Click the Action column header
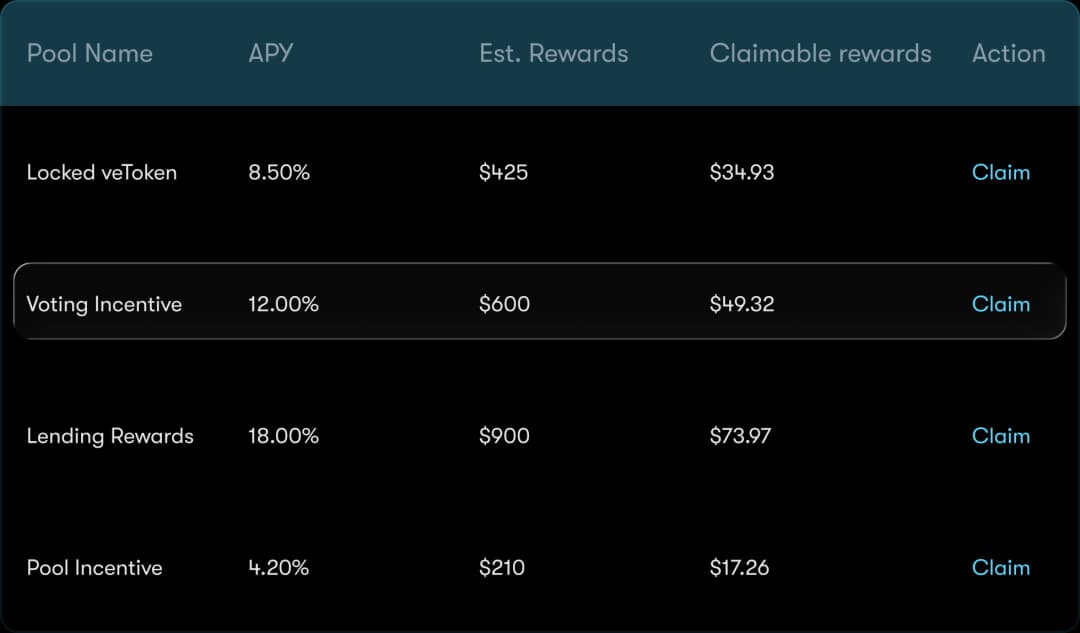Viewport: 1080px width, 633px height. click(1008, 54)
